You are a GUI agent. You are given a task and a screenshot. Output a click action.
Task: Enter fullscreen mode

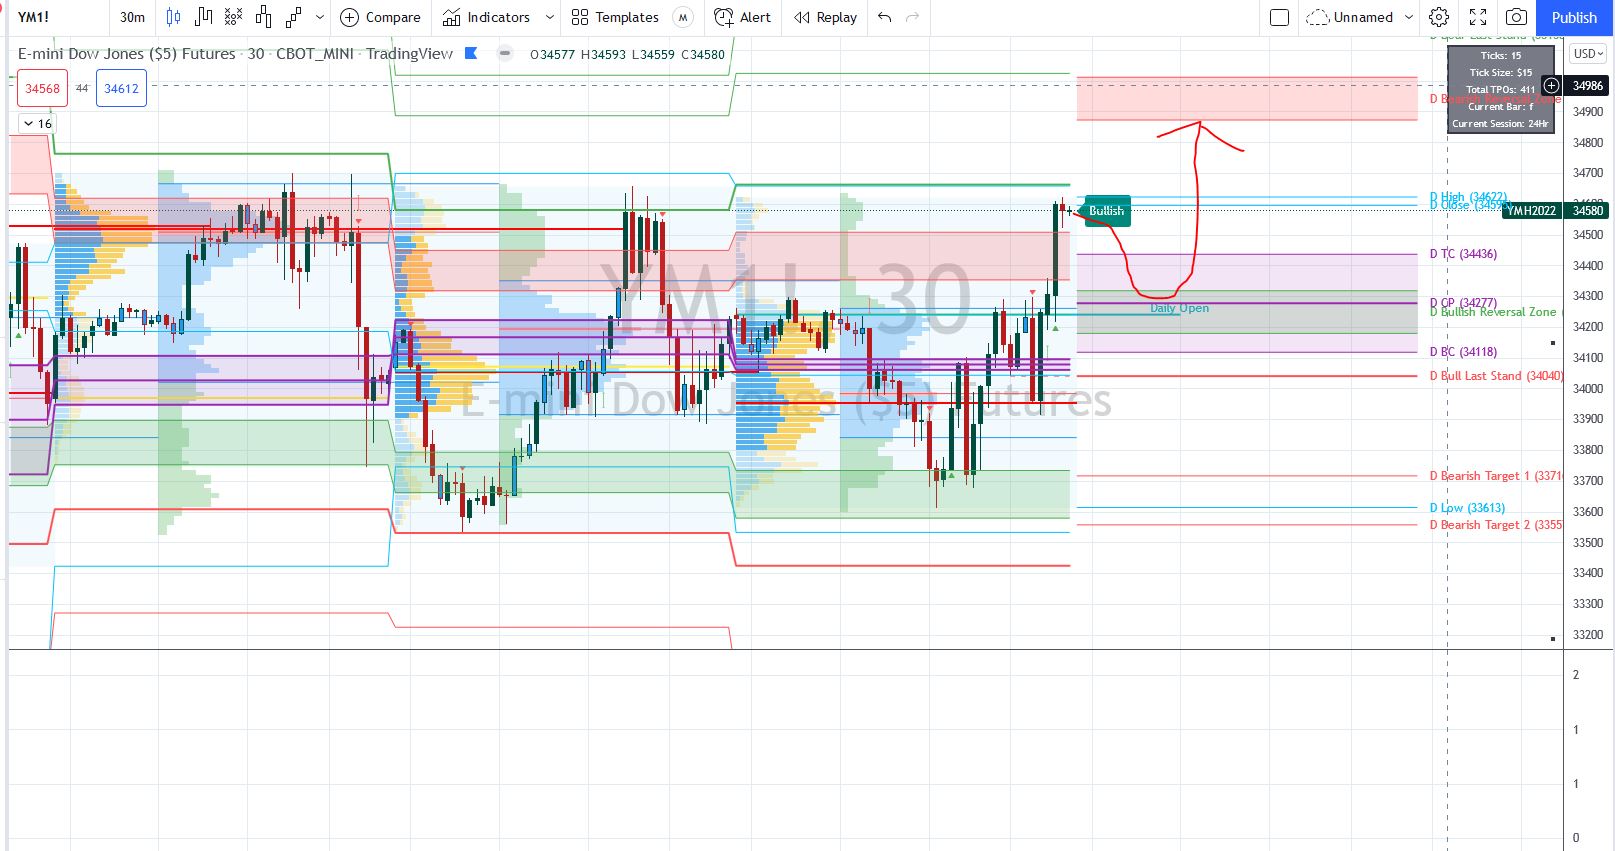(1478, 17)
